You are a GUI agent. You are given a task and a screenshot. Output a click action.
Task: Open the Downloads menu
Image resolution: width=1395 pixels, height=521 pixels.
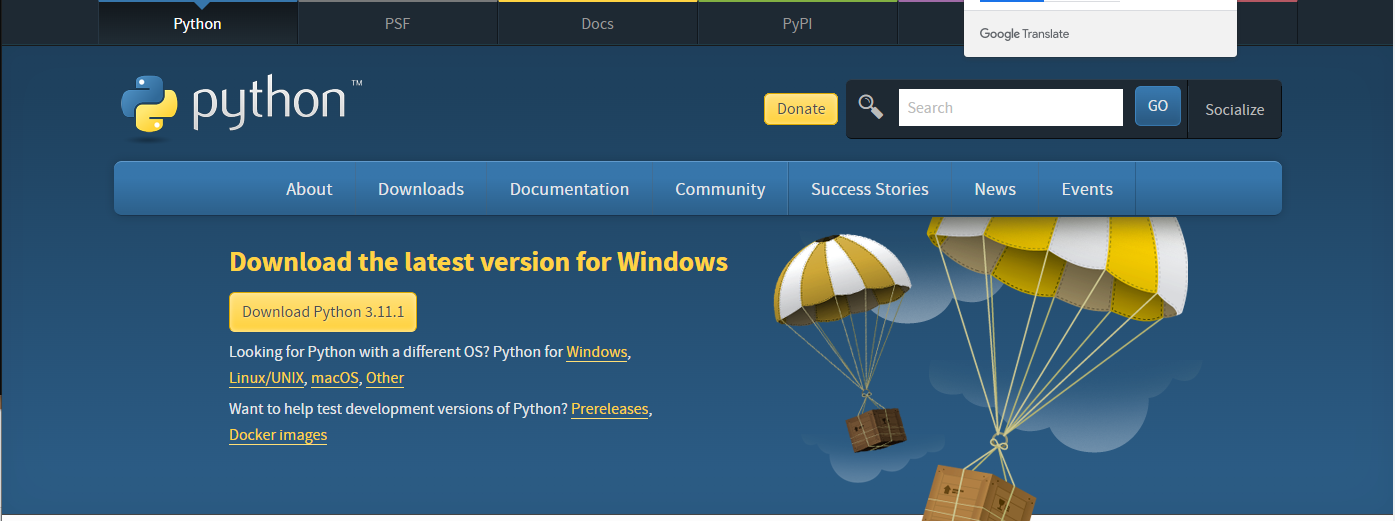(421, 189)
